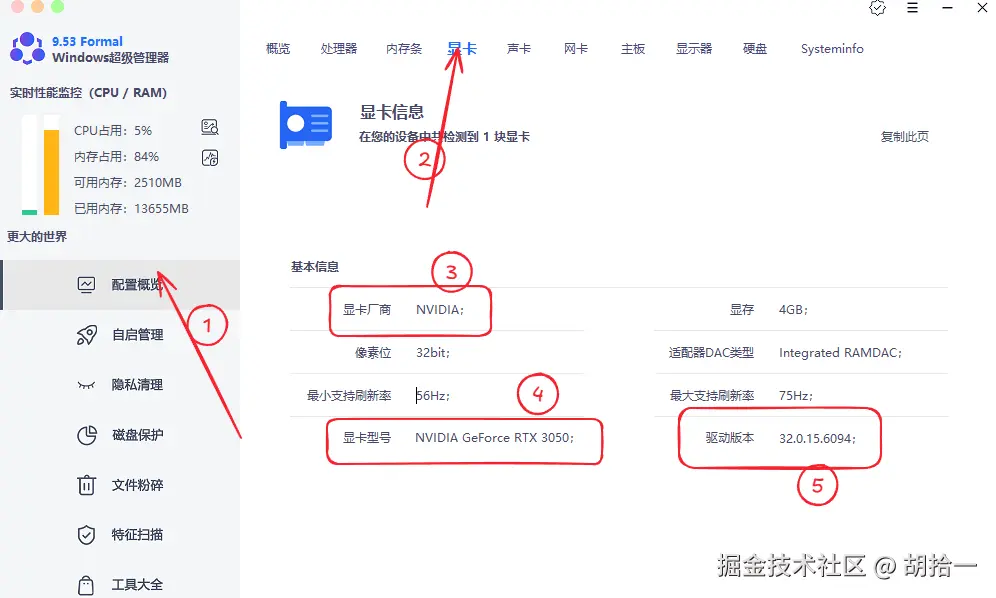Open the CPU monitor icon beside CPU占用
The image size is (996, 598).
click(210, 127)
